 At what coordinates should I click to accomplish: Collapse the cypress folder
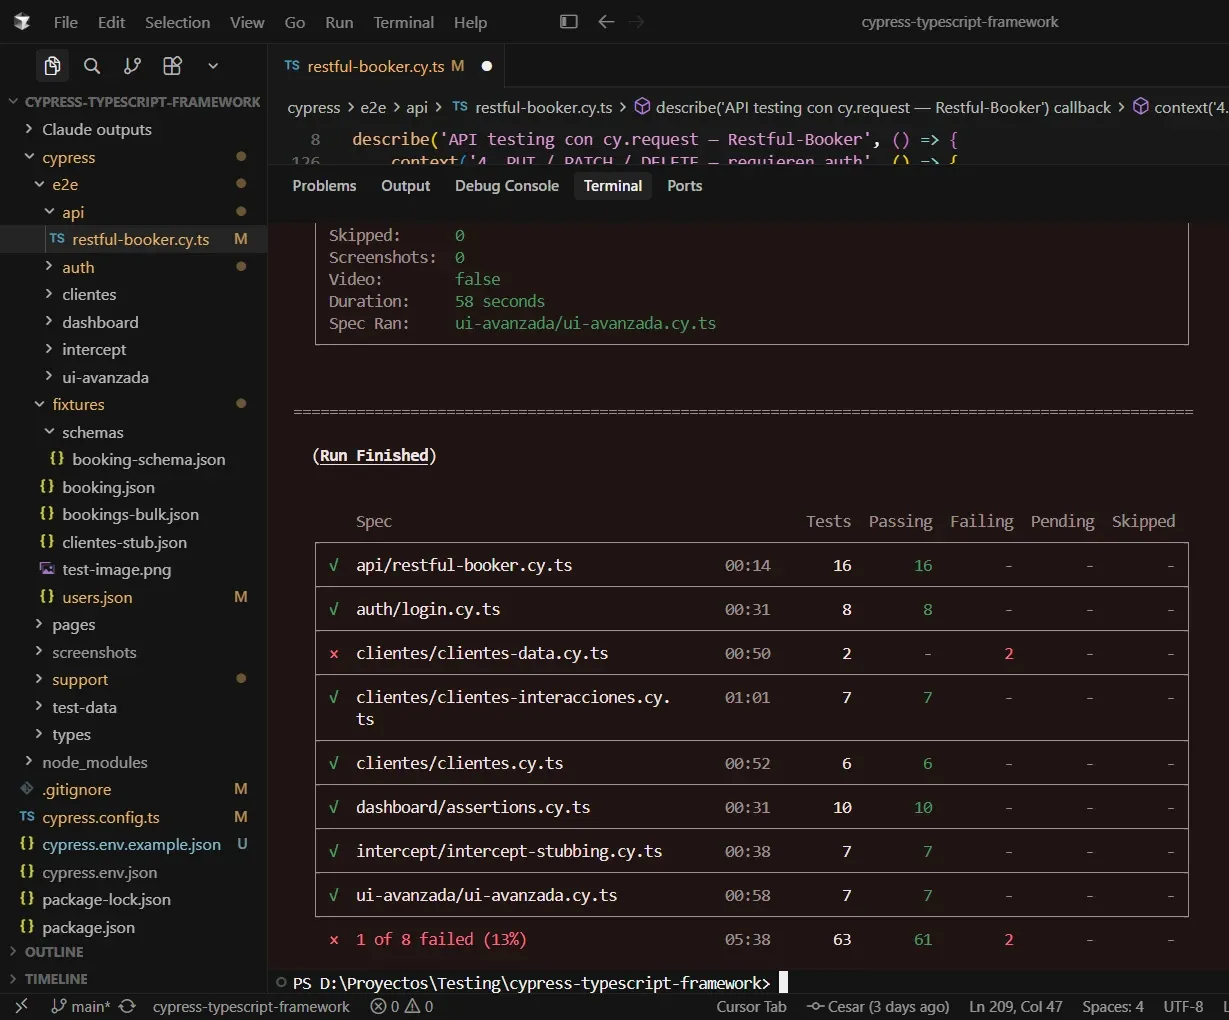134,158
